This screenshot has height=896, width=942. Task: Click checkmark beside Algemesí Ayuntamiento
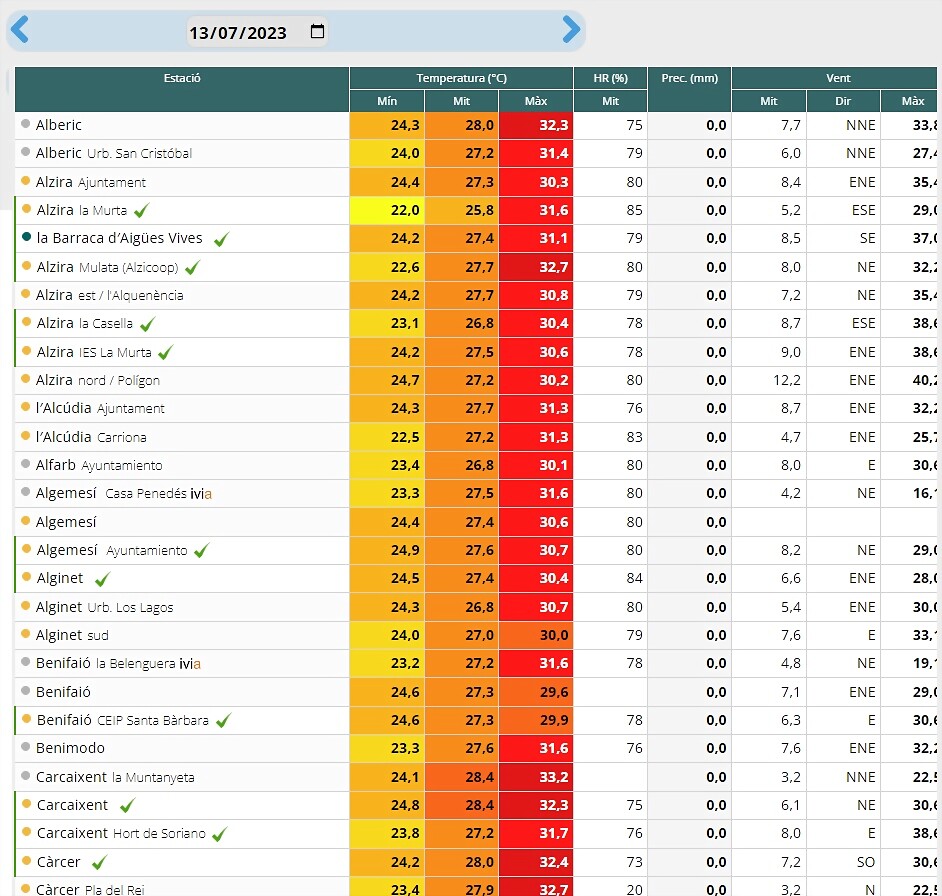pyautogui.click(x=202, y=550)
